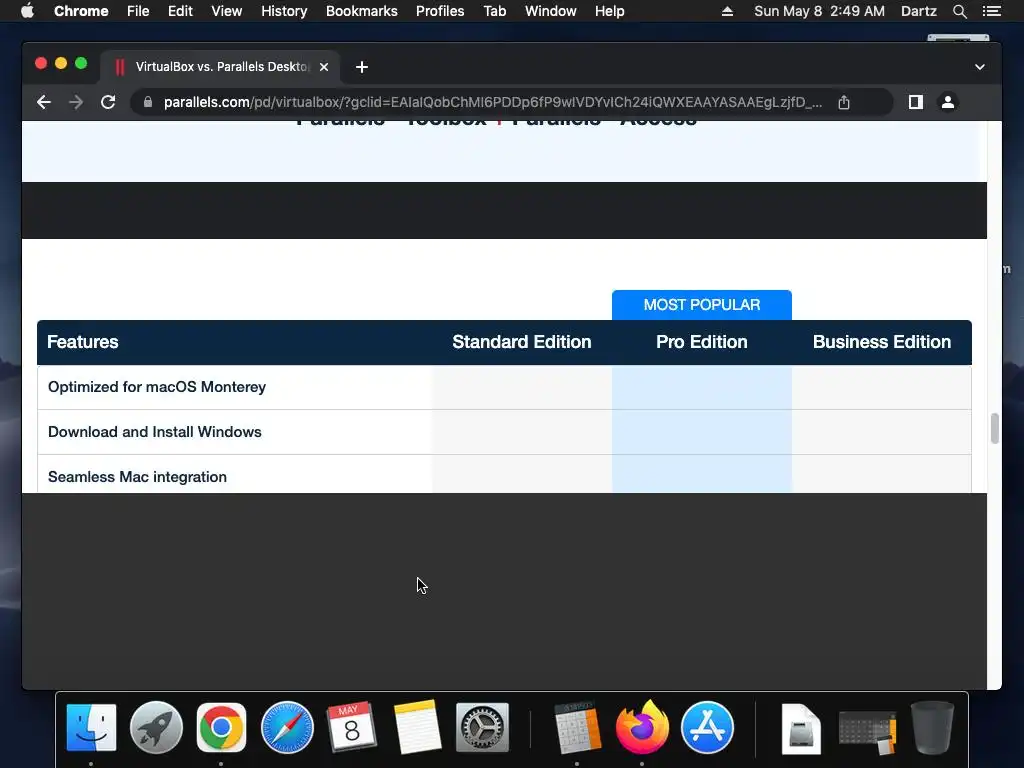Click the Seamless Mac integration row
The image size is (1024, 768).
(x=504, y=475)
